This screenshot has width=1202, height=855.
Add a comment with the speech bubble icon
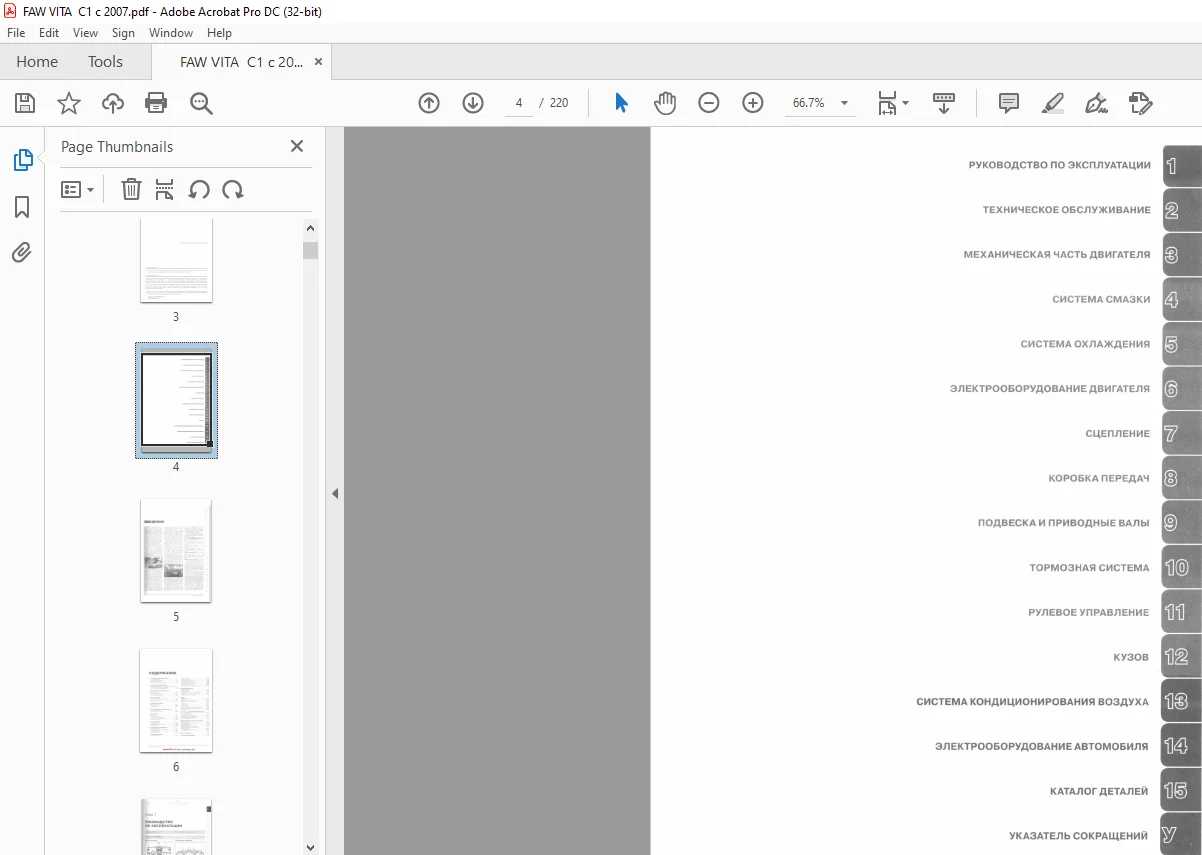click(1009, 103)
